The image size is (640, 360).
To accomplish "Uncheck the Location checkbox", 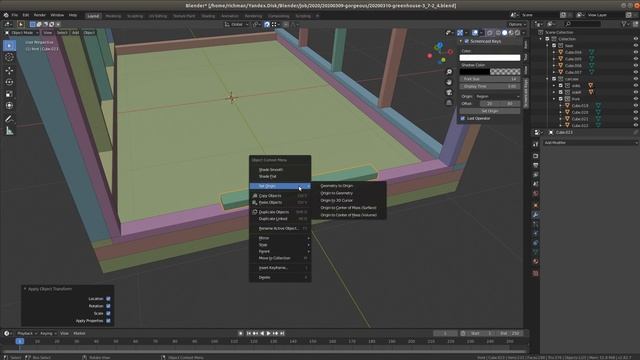I will (108, 299).
